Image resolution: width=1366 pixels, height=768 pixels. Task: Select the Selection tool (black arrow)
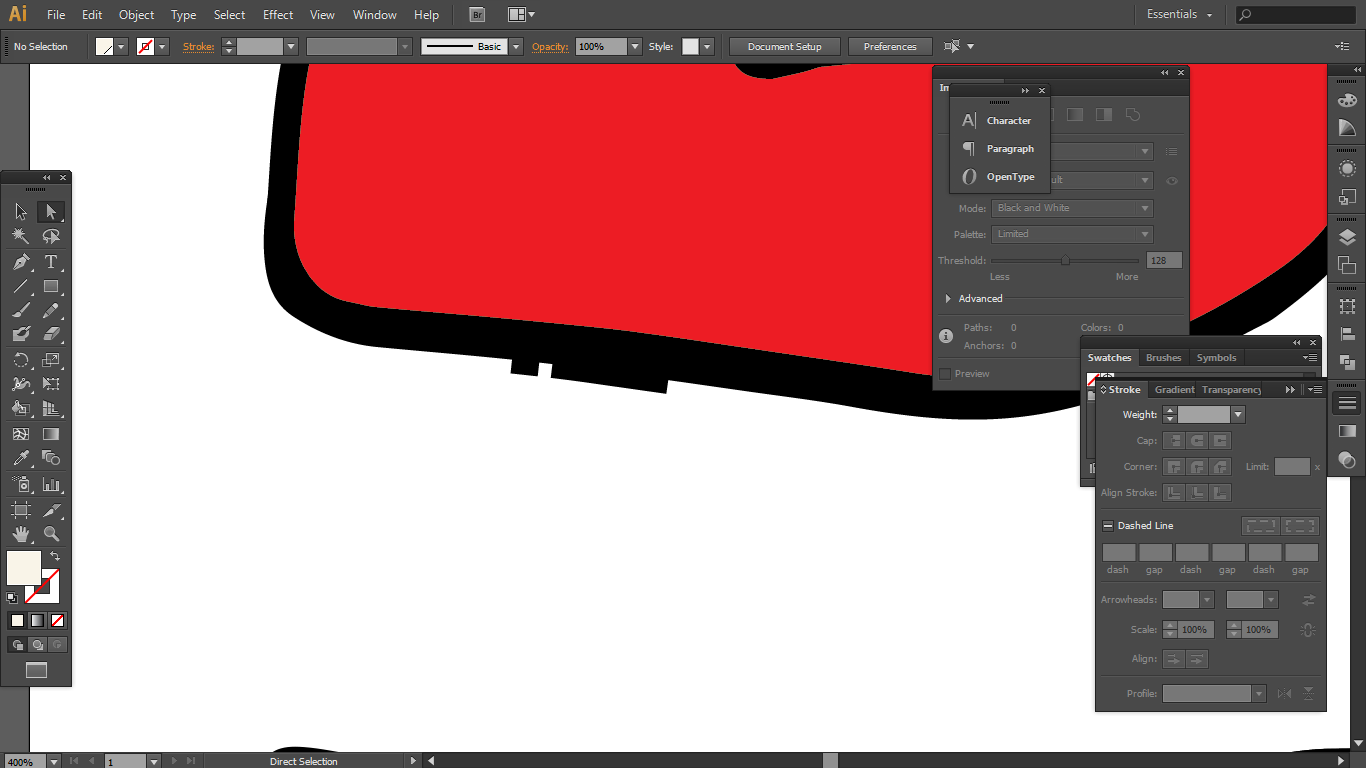(21, 212)
